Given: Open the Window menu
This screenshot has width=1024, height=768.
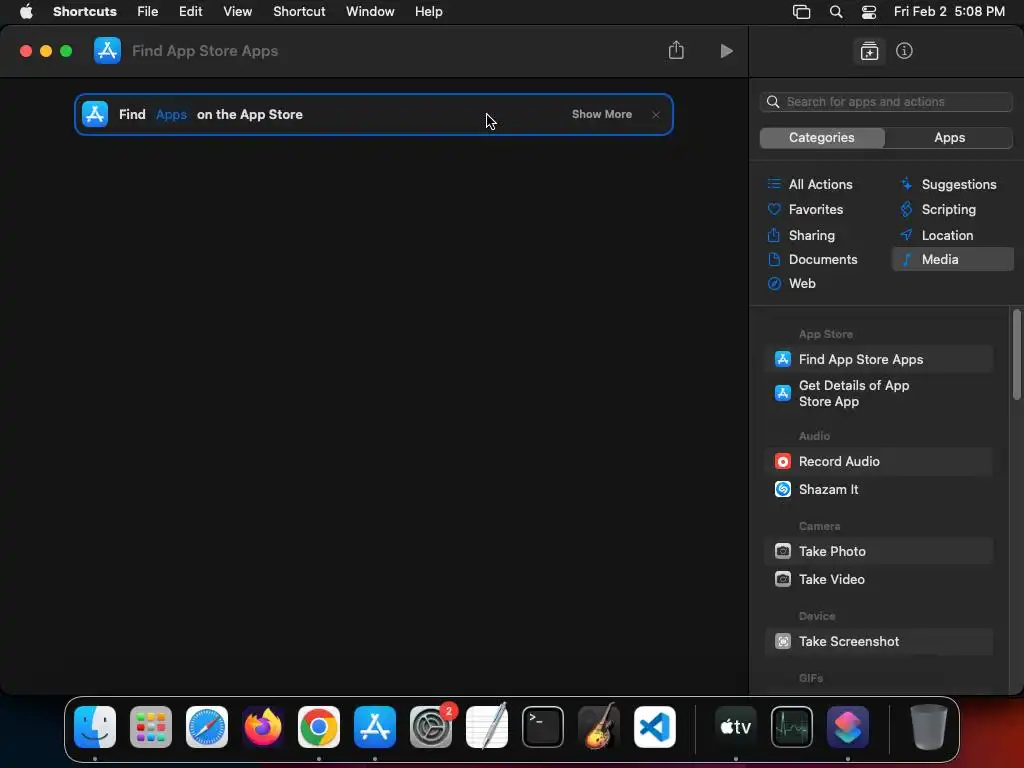Looking at the screenshot, I should point(370,12).
